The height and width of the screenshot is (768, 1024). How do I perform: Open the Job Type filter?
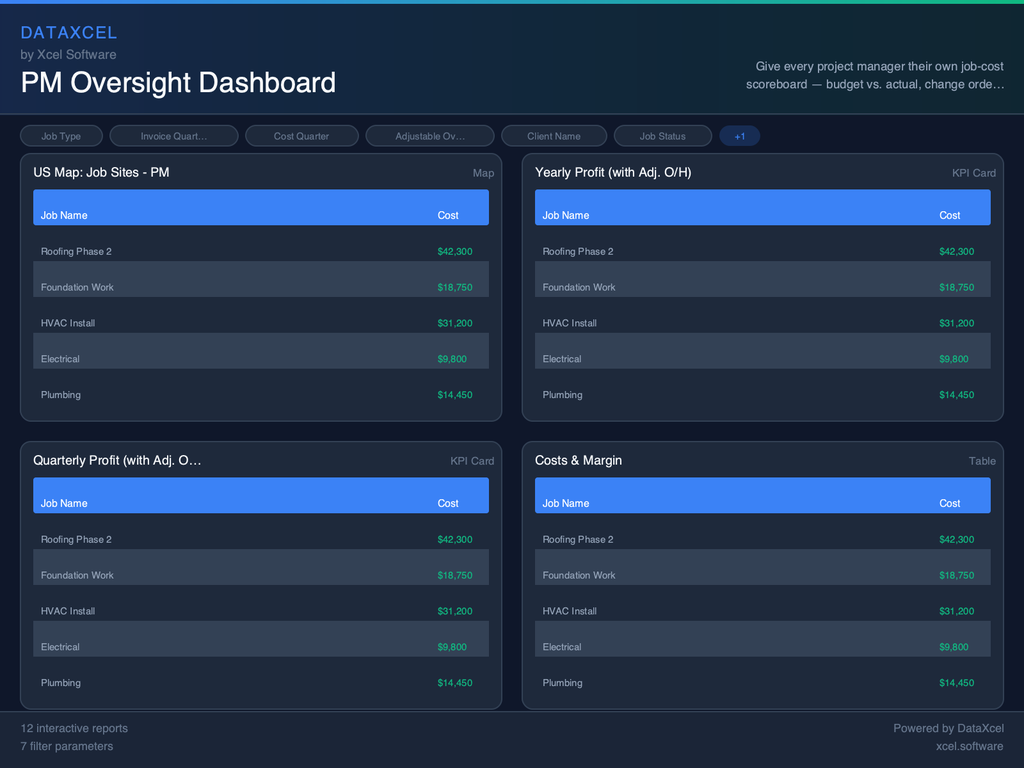coord(61,135)
